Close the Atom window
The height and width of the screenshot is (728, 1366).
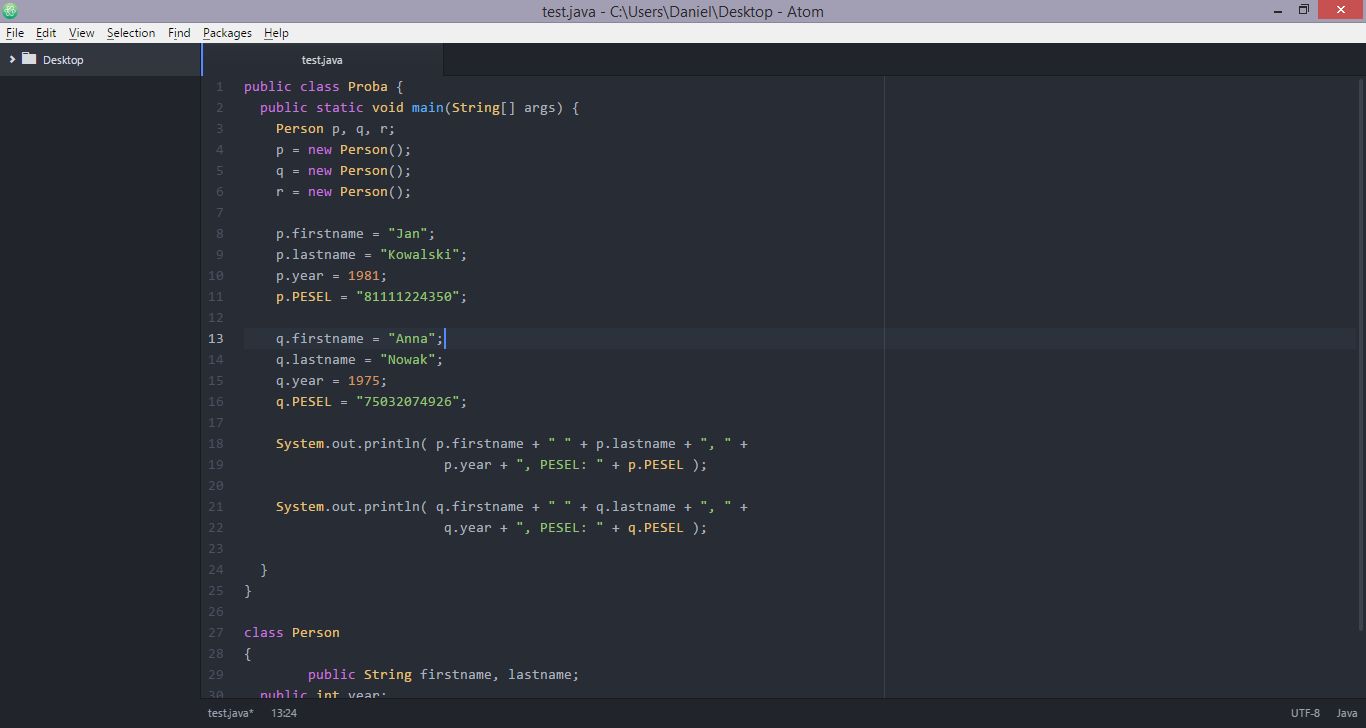click(1341, 10)
